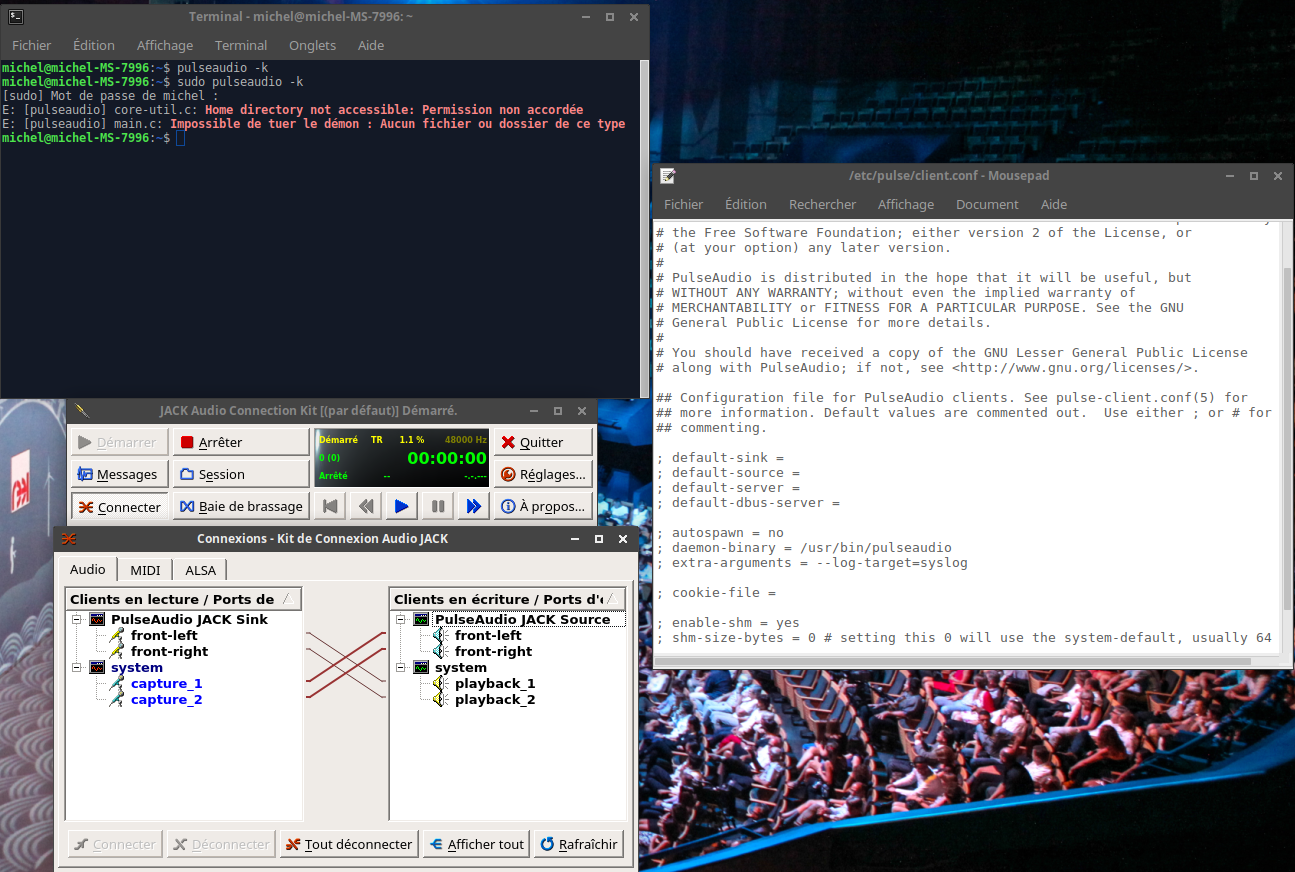Open Rechercher menu in Mousepad
The height and width of the screenshot is (872, 1295).
tap(822, 204)
